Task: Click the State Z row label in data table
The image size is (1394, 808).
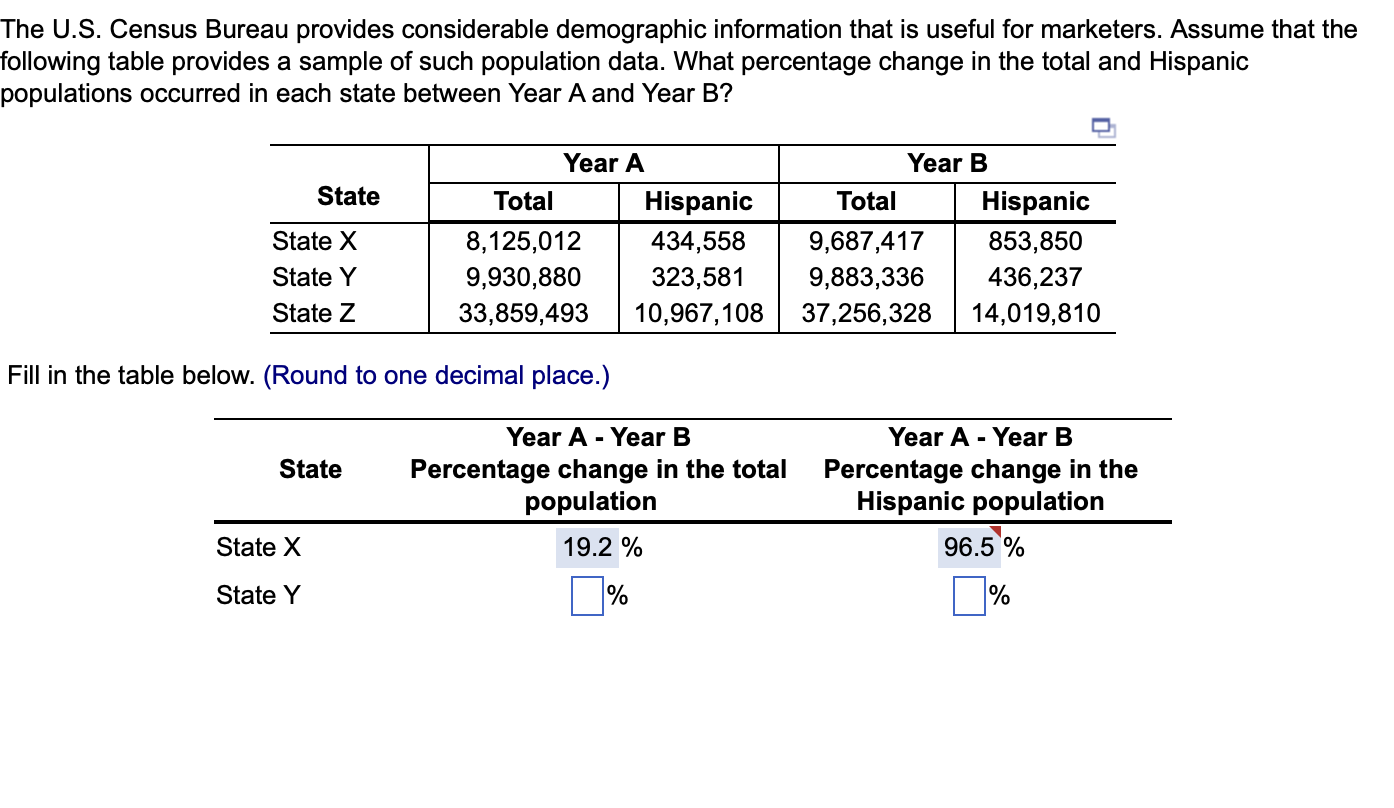Action: tap(314, 313)
